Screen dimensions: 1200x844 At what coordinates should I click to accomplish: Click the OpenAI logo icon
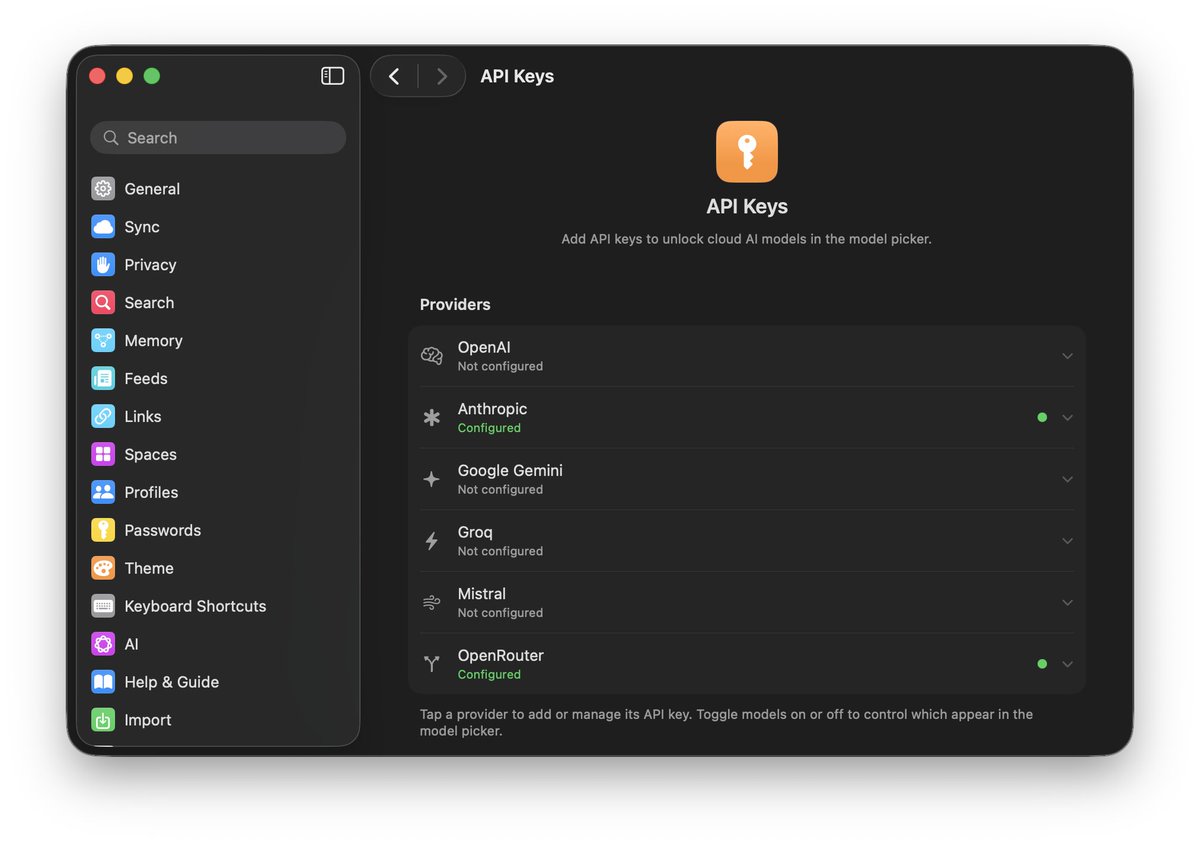click(x=432, y=356)
